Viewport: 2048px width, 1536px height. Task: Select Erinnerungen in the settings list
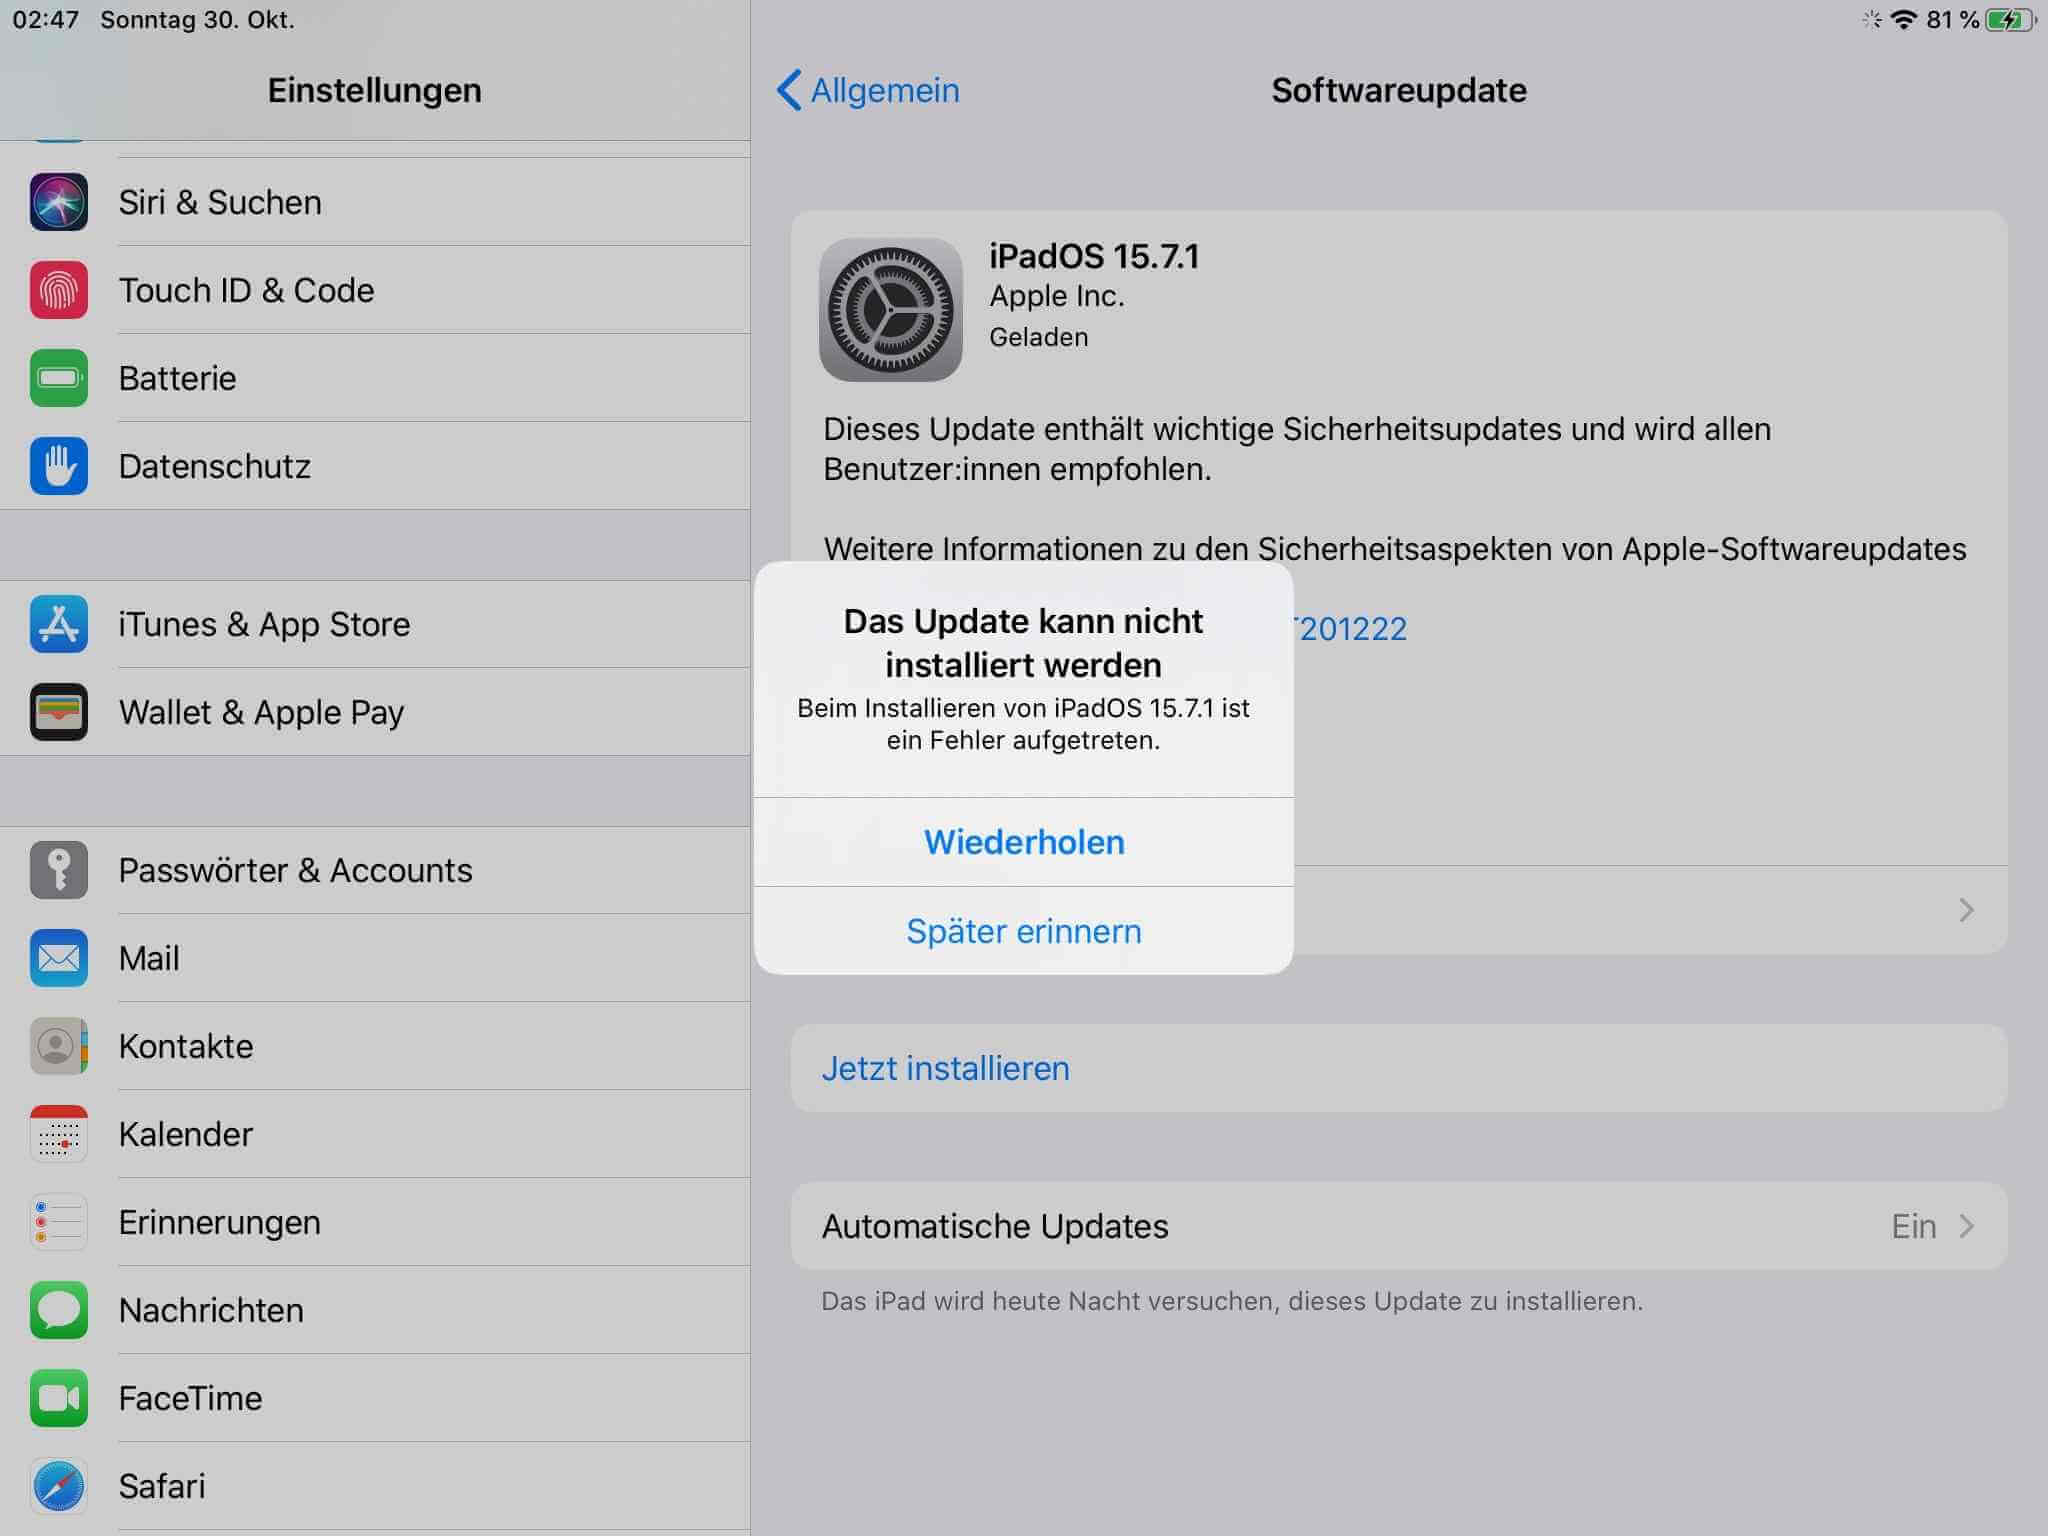pyautogui.click(x=375, y=1222)
